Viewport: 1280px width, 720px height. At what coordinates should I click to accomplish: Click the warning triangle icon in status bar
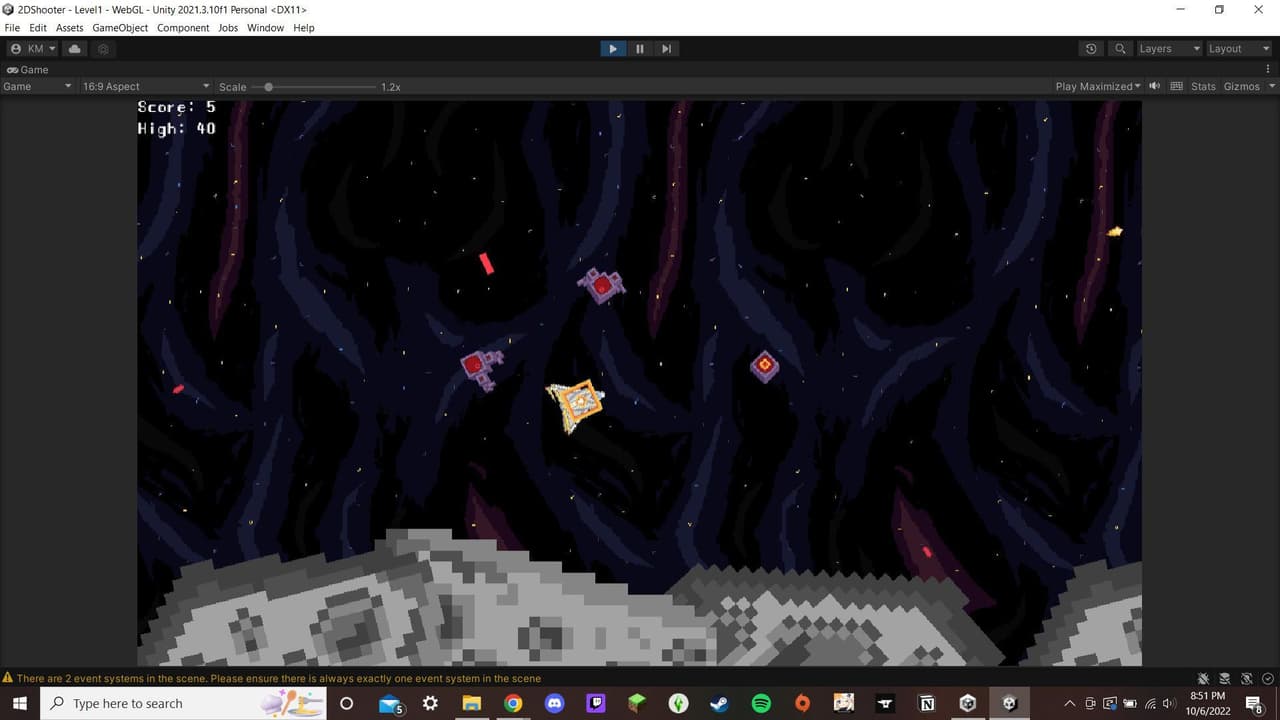(x=8, y=678)
